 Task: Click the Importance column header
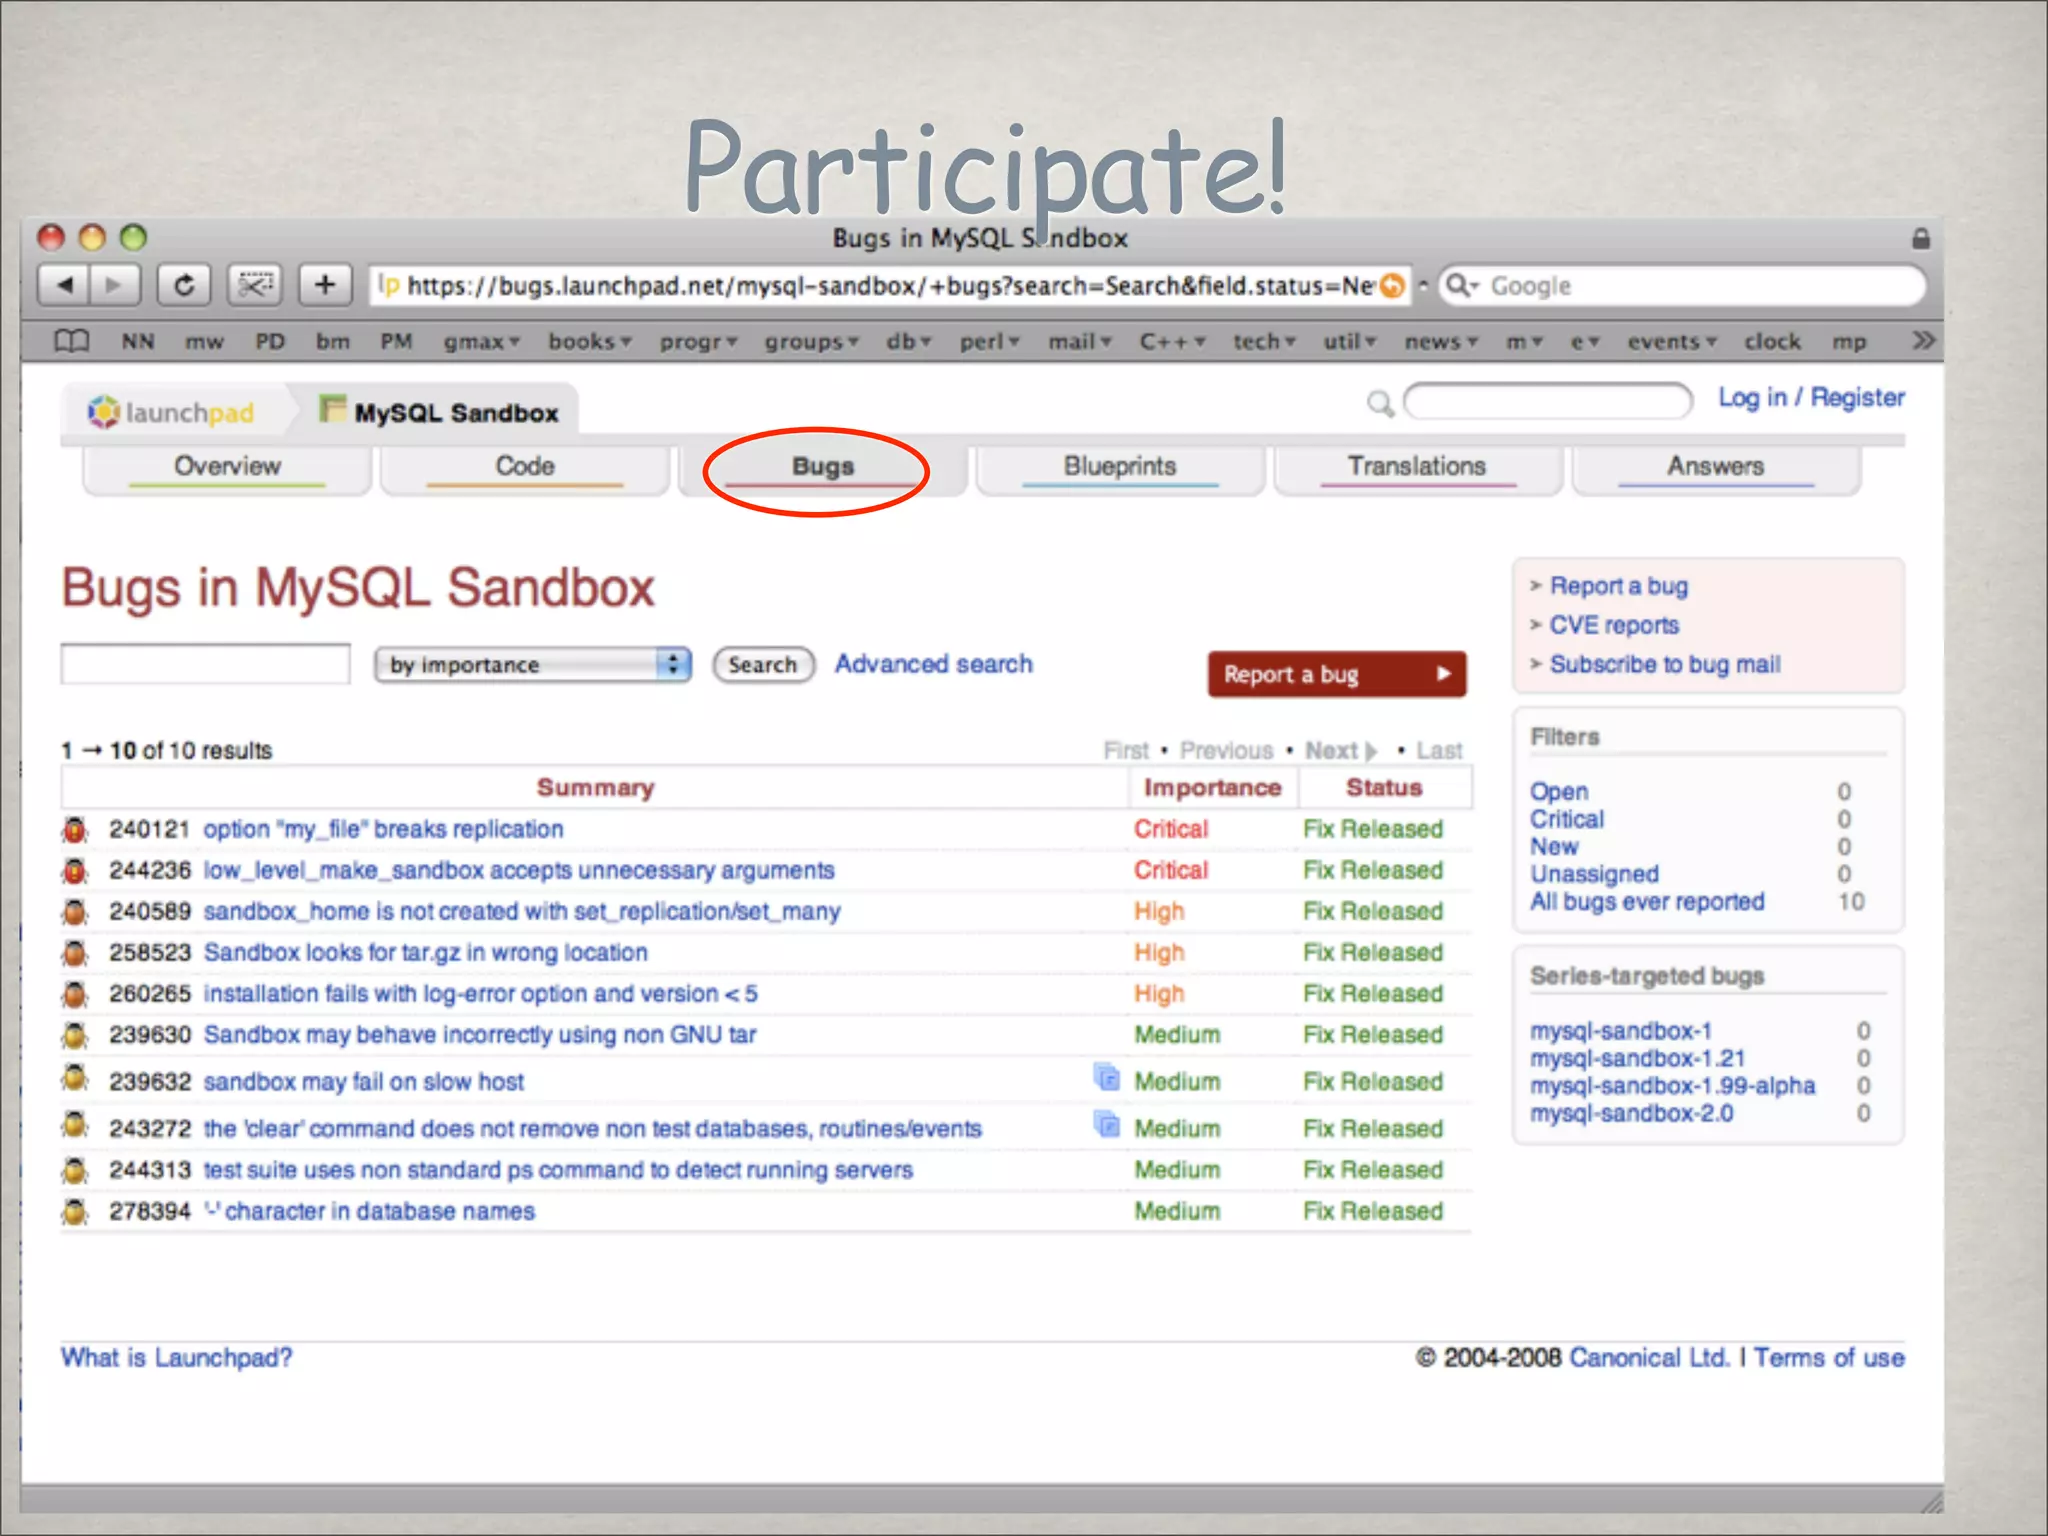[x=1213, y=788]
